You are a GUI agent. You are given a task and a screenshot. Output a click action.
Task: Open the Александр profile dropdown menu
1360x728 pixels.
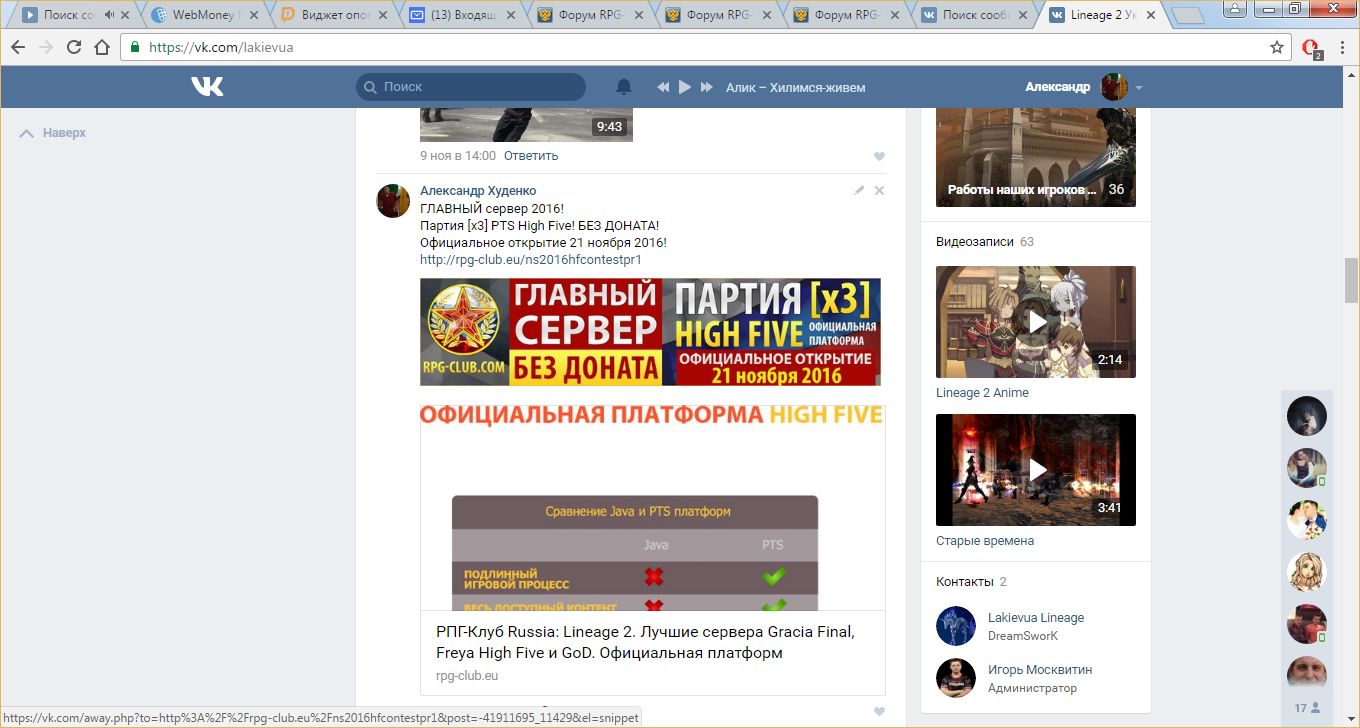1083,87
